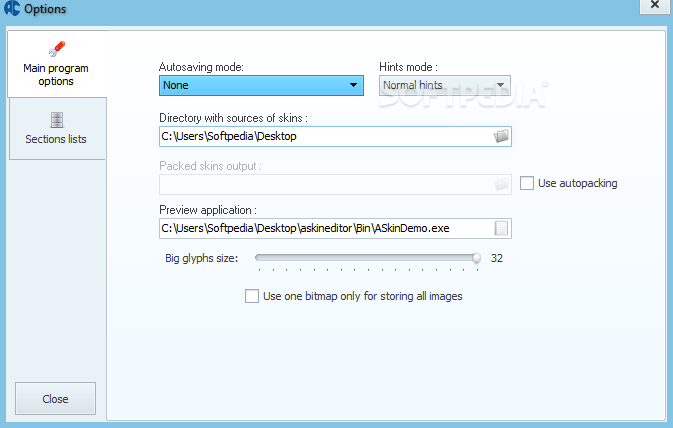Screen dimensions: 673x428
Task: Open the Autosaving mode dropdown
Action: 261,85
